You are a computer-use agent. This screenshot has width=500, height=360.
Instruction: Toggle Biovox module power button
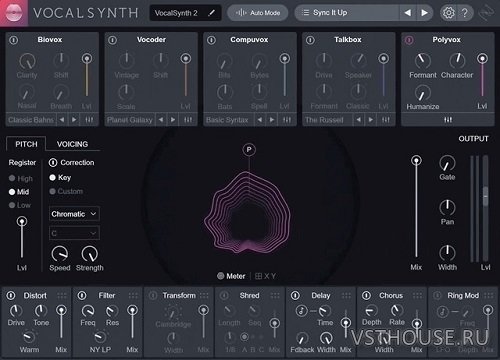(x=14, y=40)
